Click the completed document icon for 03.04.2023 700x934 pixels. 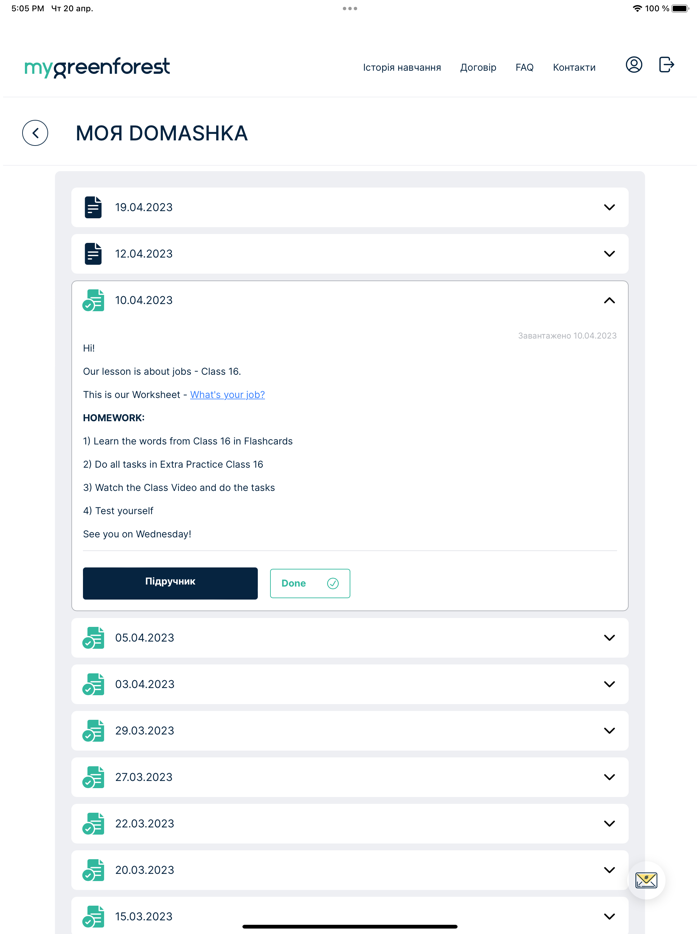[93, 684]
